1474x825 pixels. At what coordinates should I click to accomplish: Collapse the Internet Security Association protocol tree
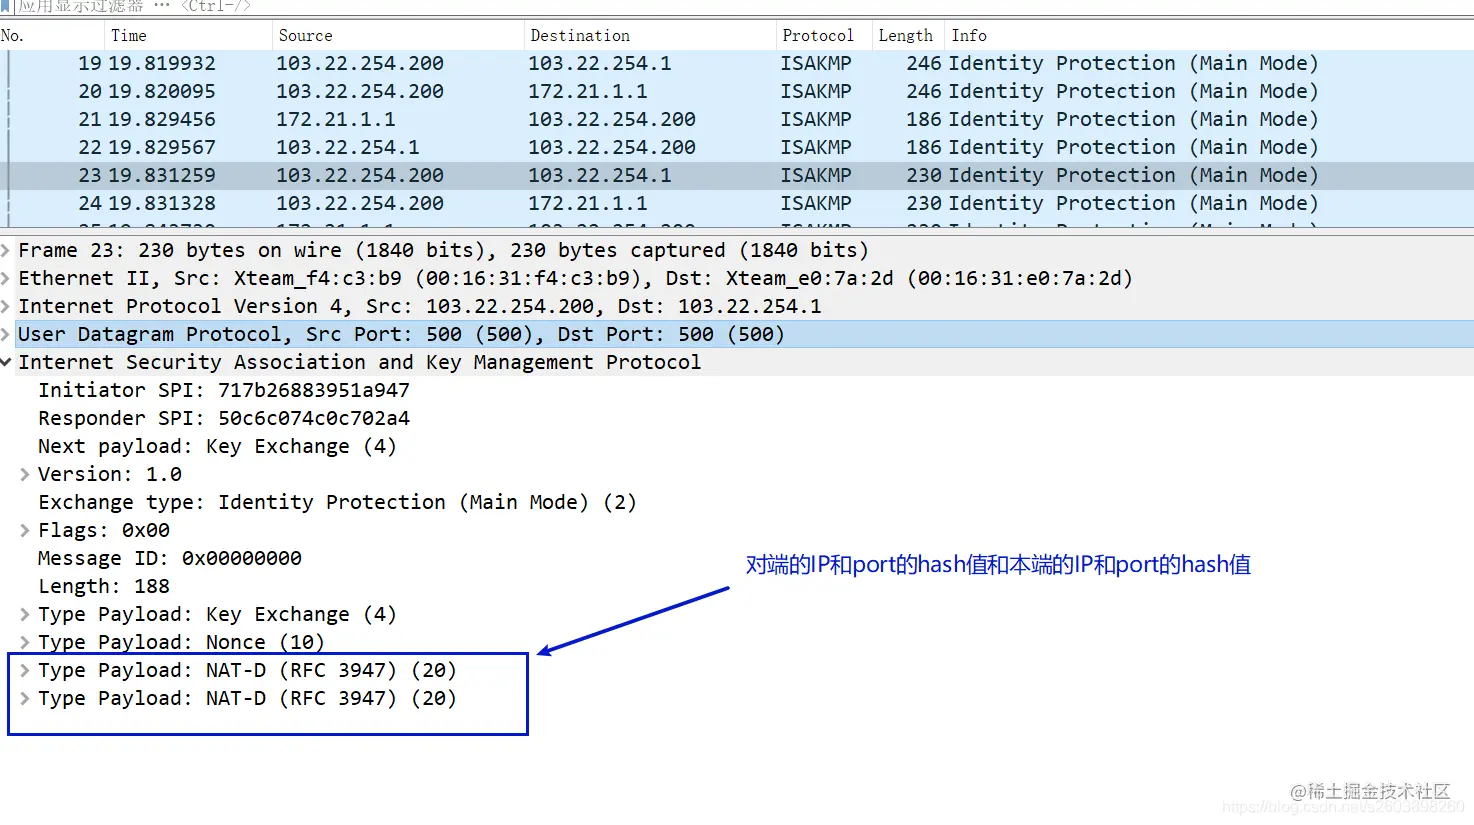(6, 362)
